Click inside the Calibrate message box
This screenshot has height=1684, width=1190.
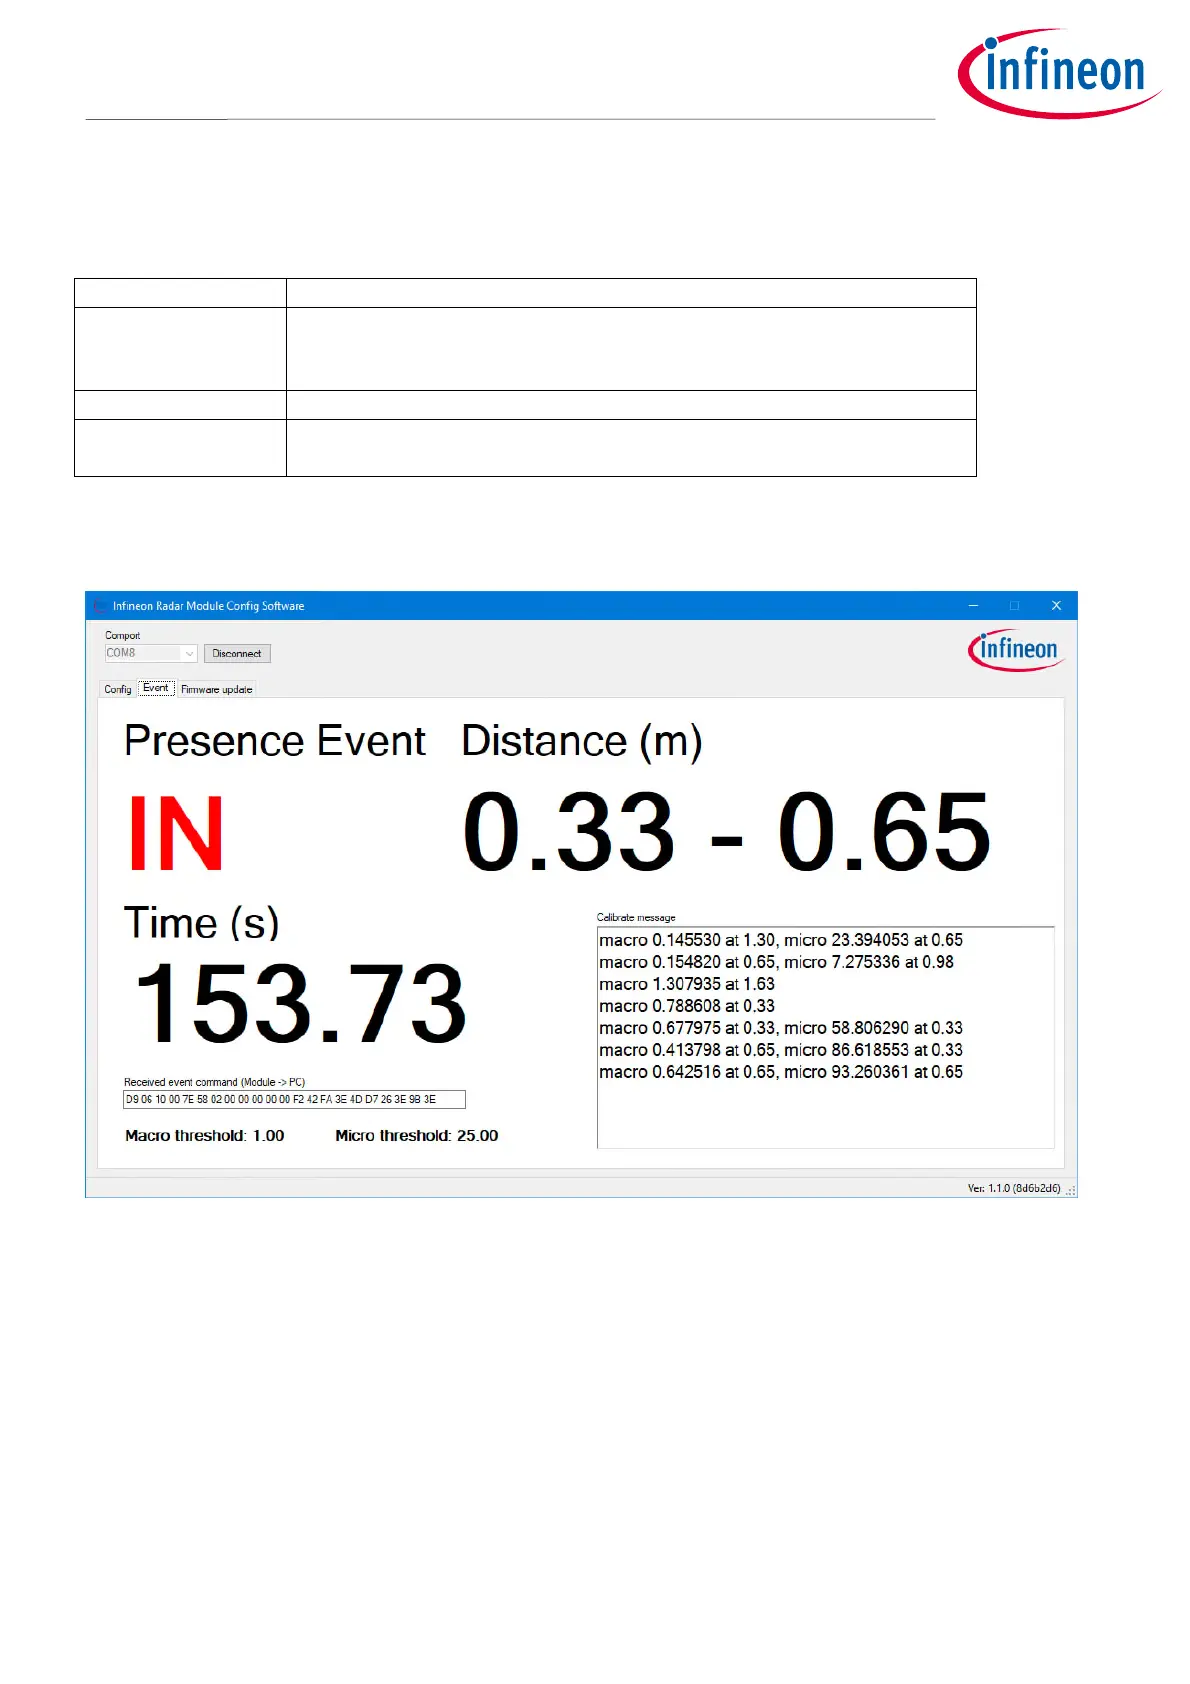tap(825, 1038)
